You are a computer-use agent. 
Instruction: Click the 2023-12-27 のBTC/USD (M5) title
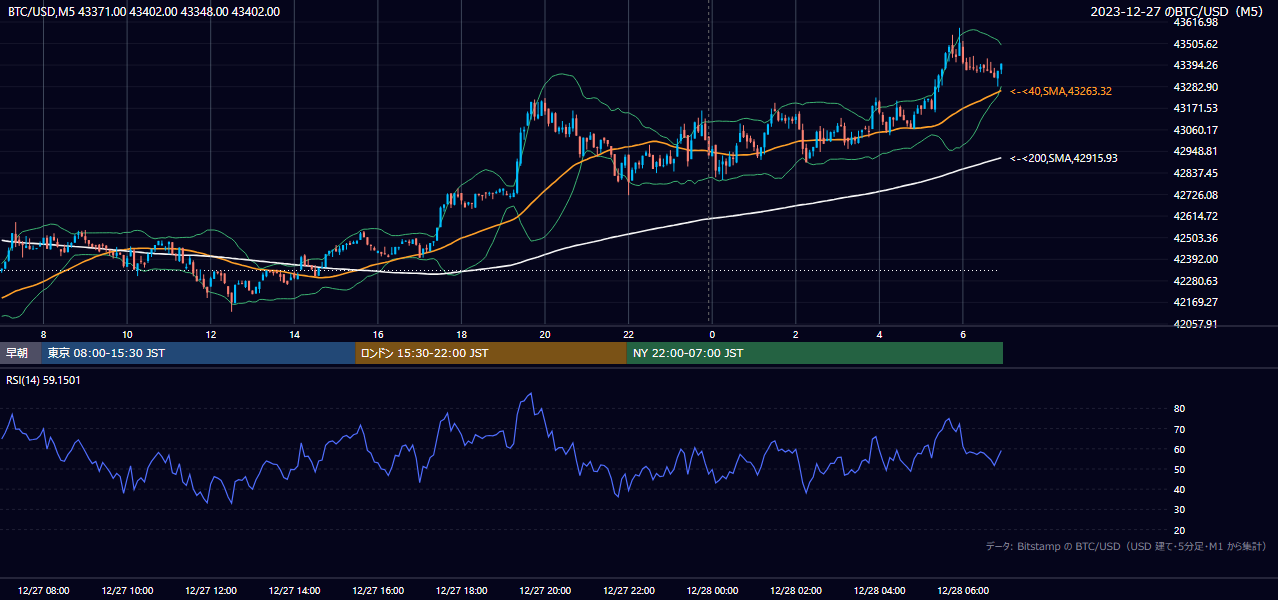1179,12
